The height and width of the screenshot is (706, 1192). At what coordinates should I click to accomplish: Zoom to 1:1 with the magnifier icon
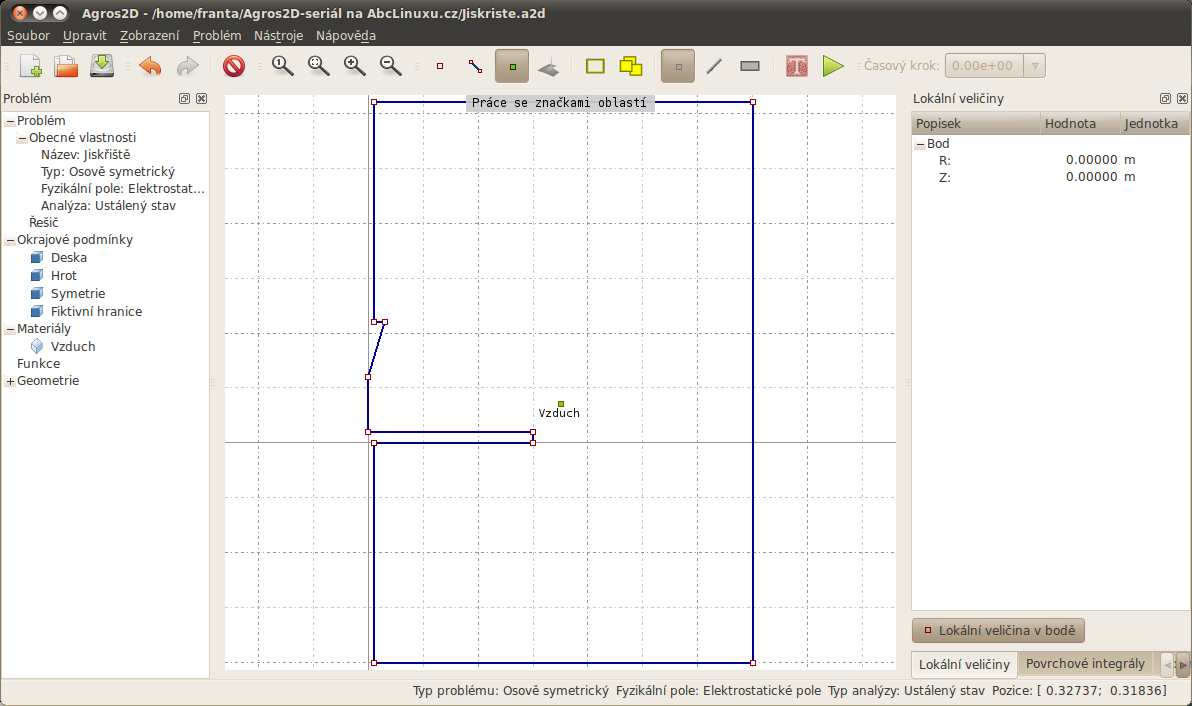click(283, 66)
